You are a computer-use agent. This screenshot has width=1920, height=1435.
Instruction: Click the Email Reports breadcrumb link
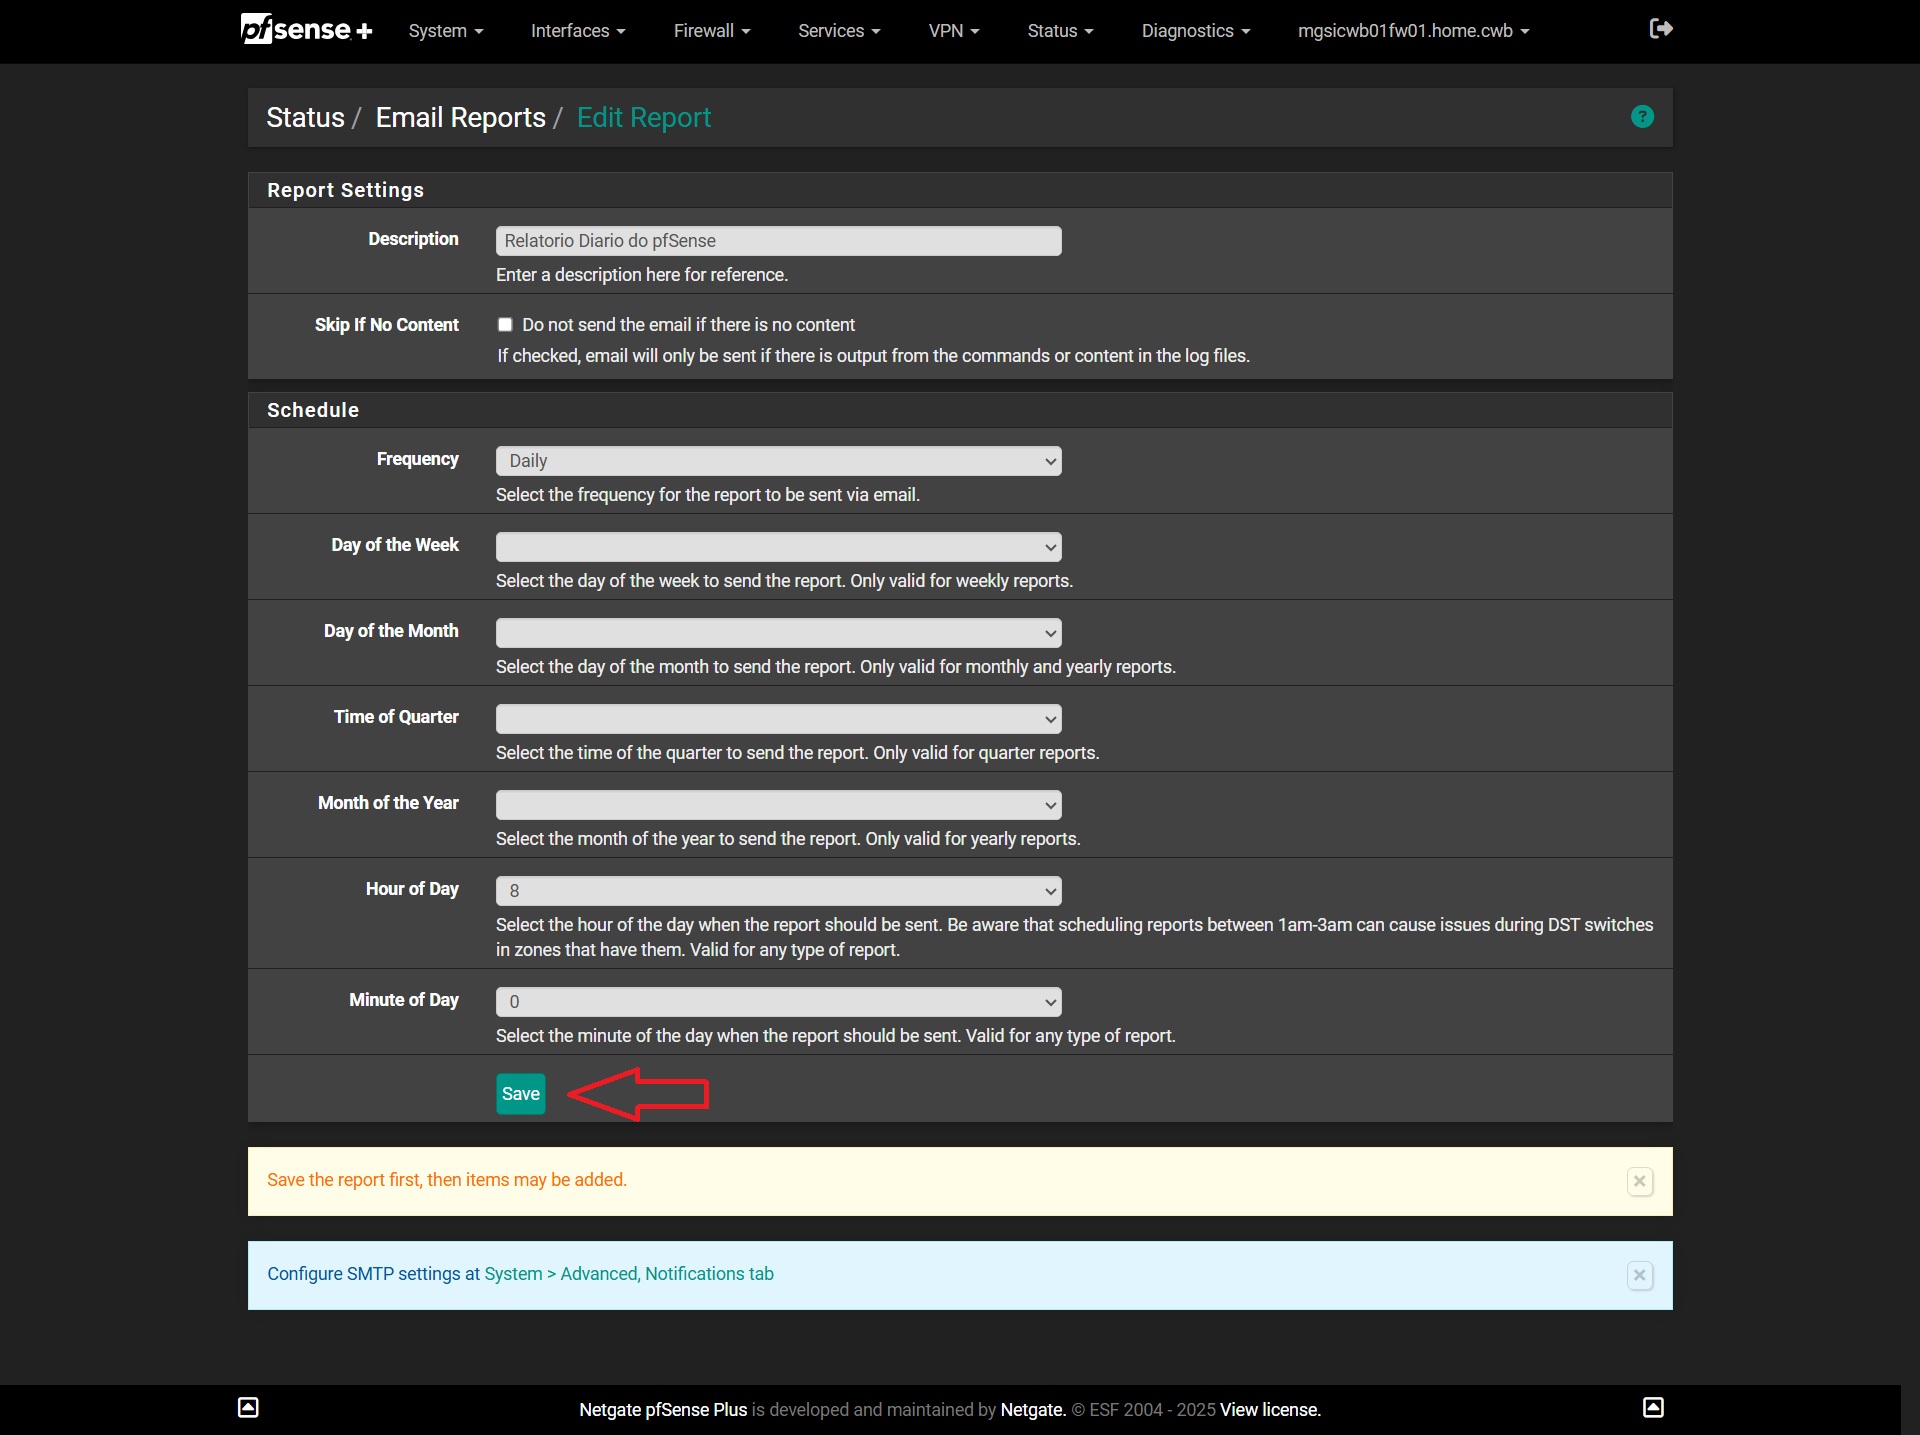tap(461, 118)
